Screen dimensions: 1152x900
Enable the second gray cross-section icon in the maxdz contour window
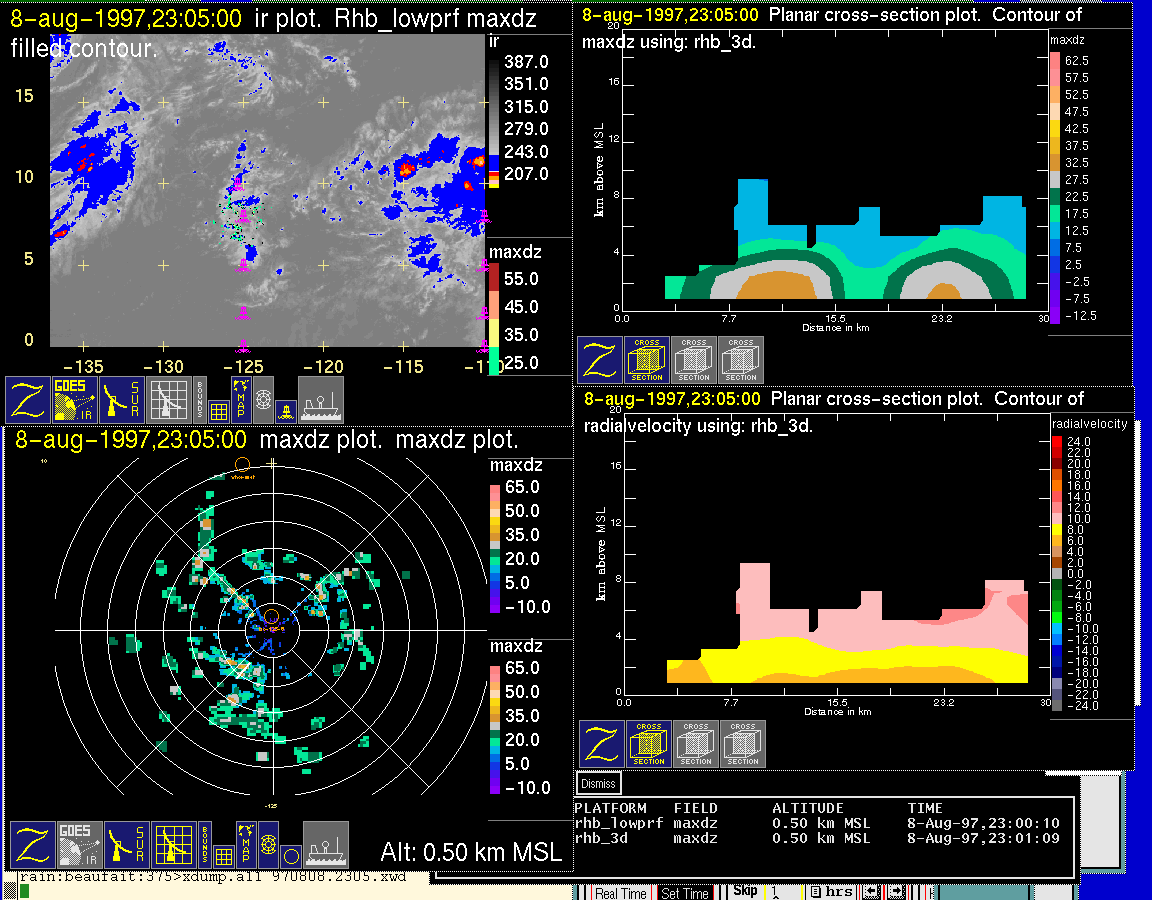pyautogui.click(x=694, y=360)
